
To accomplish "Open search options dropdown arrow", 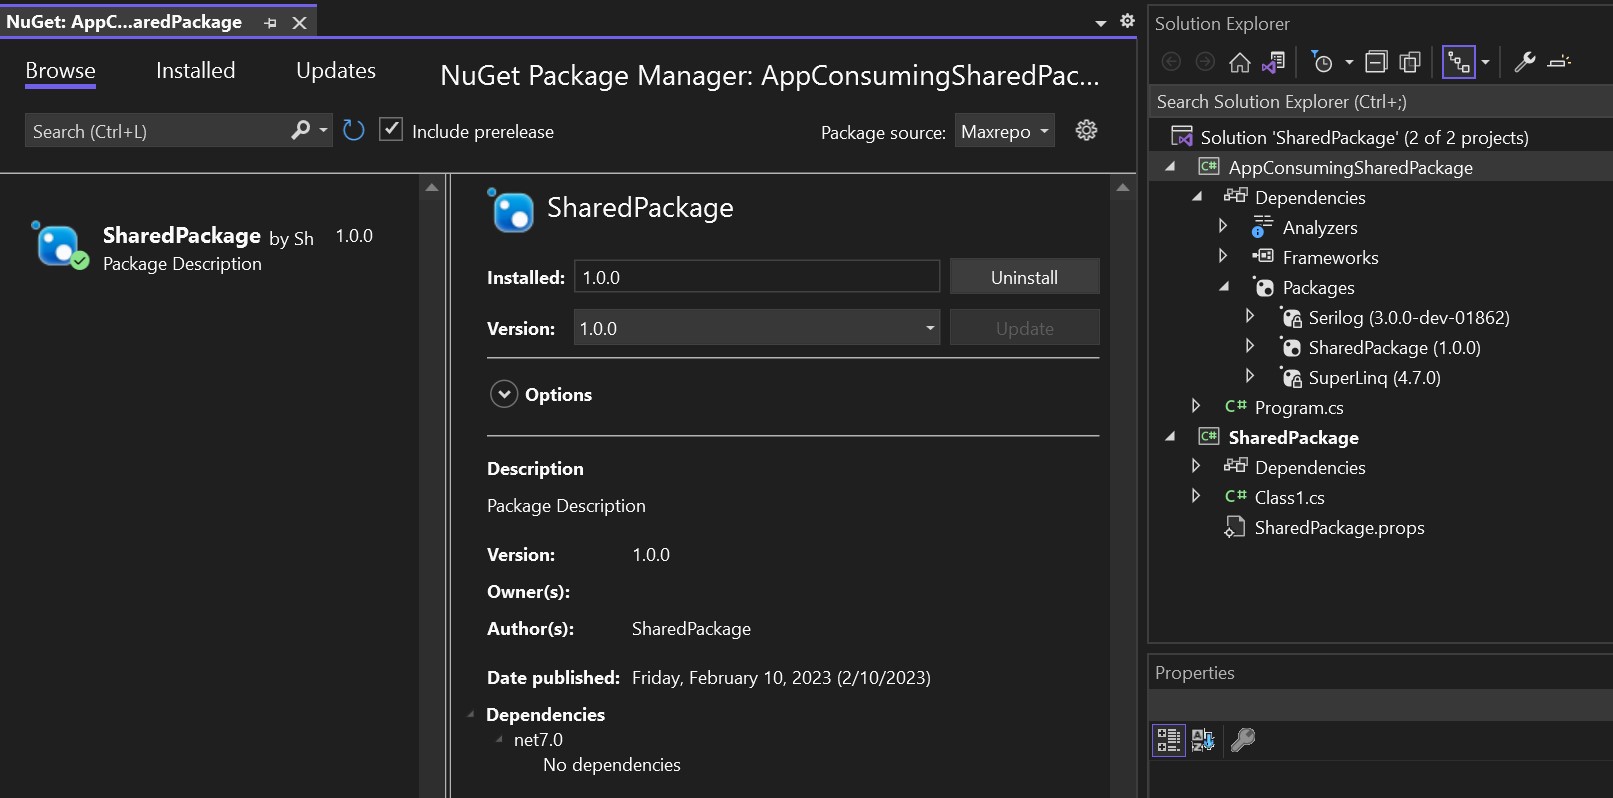I will (x=323, y=130).
